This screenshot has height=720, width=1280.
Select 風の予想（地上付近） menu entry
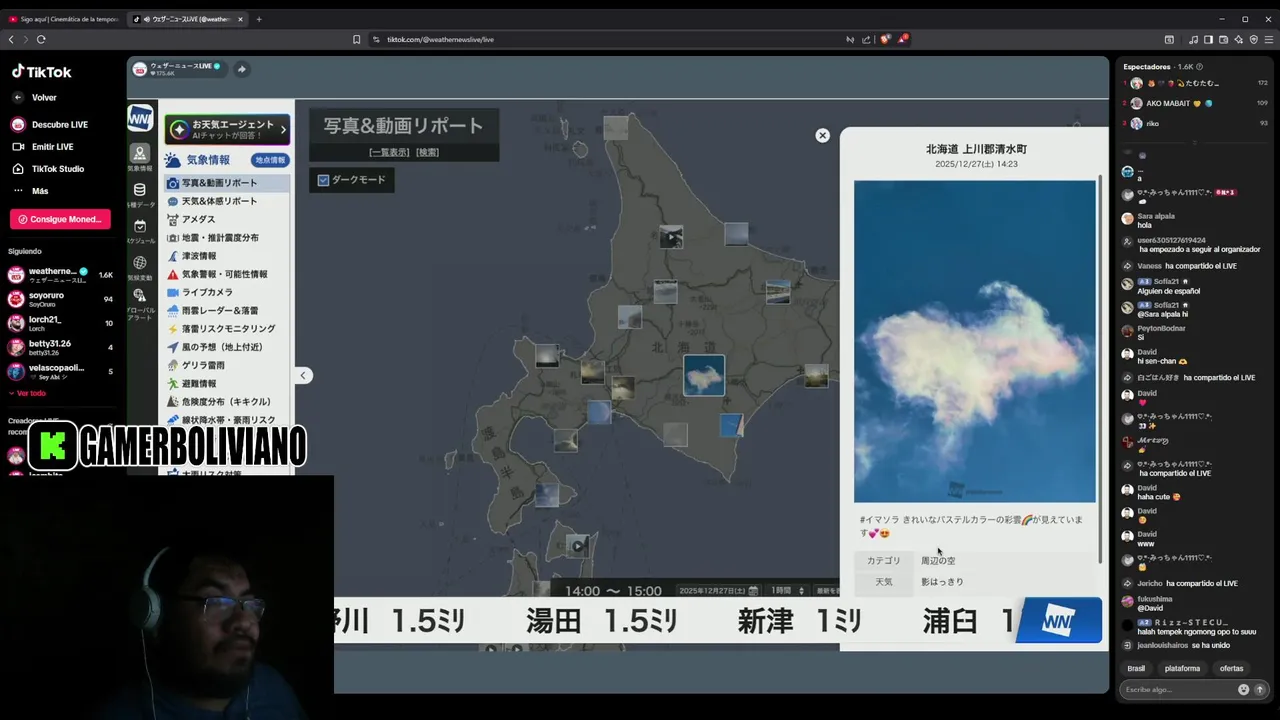pos(227,347)
